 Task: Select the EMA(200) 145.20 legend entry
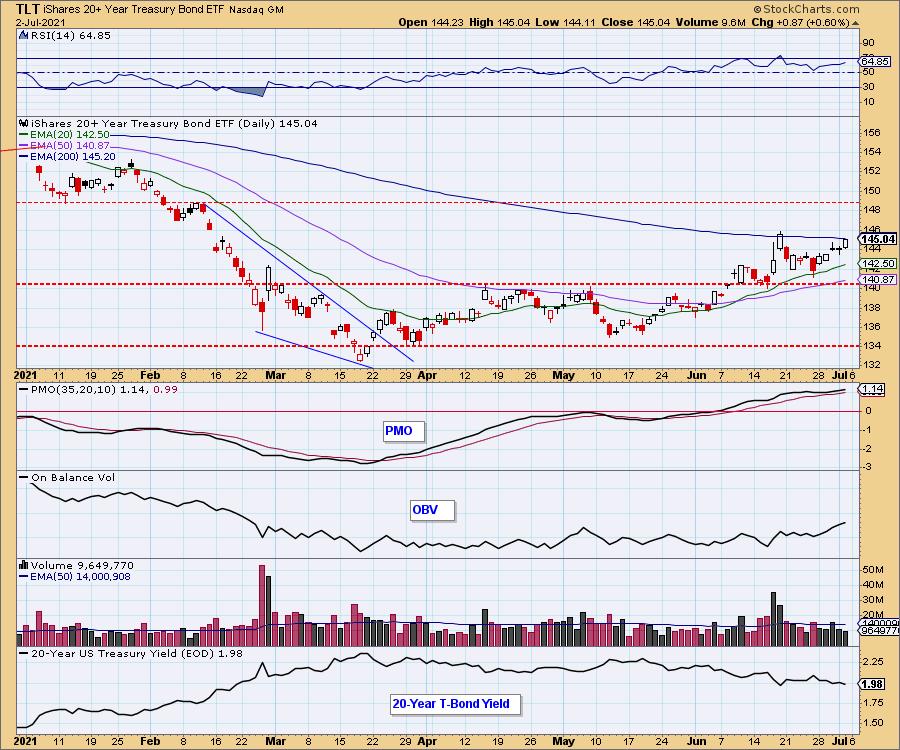point(67,157)
